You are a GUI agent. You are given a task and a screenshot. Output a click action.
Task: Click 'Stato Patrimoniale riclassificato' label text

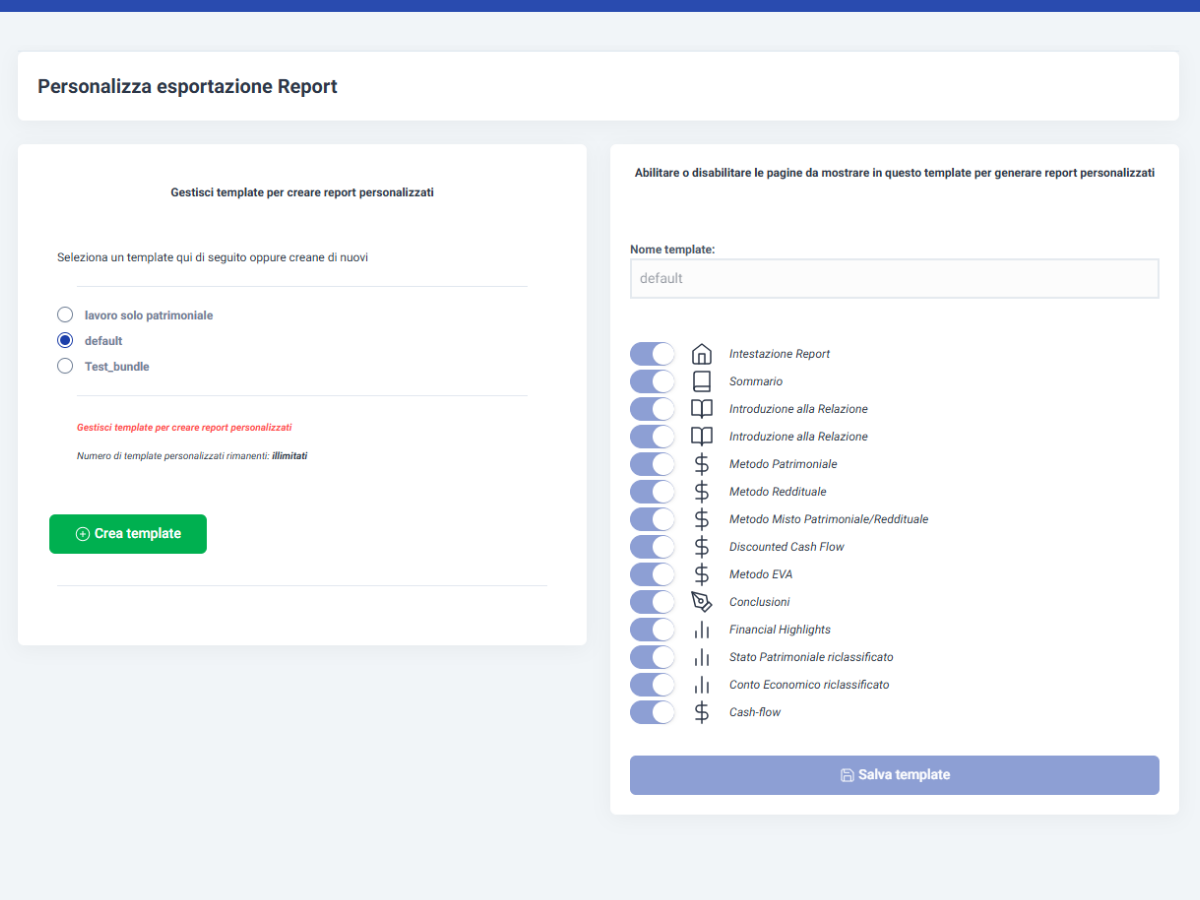811,657
